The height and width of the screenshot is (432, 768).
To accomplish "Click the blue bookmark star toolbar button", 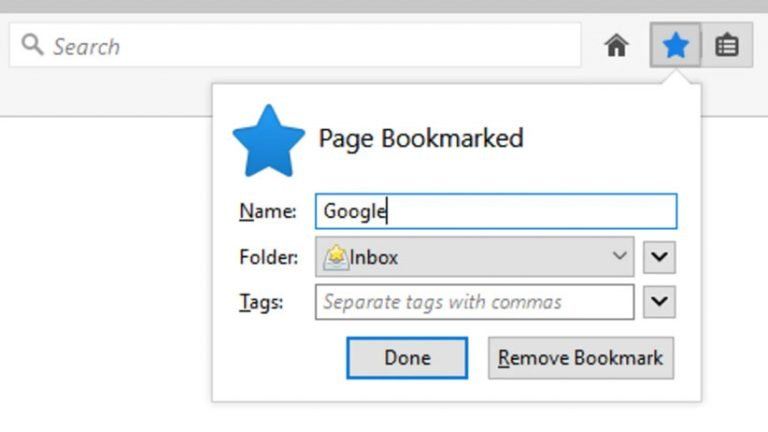I will coord(676,46).
